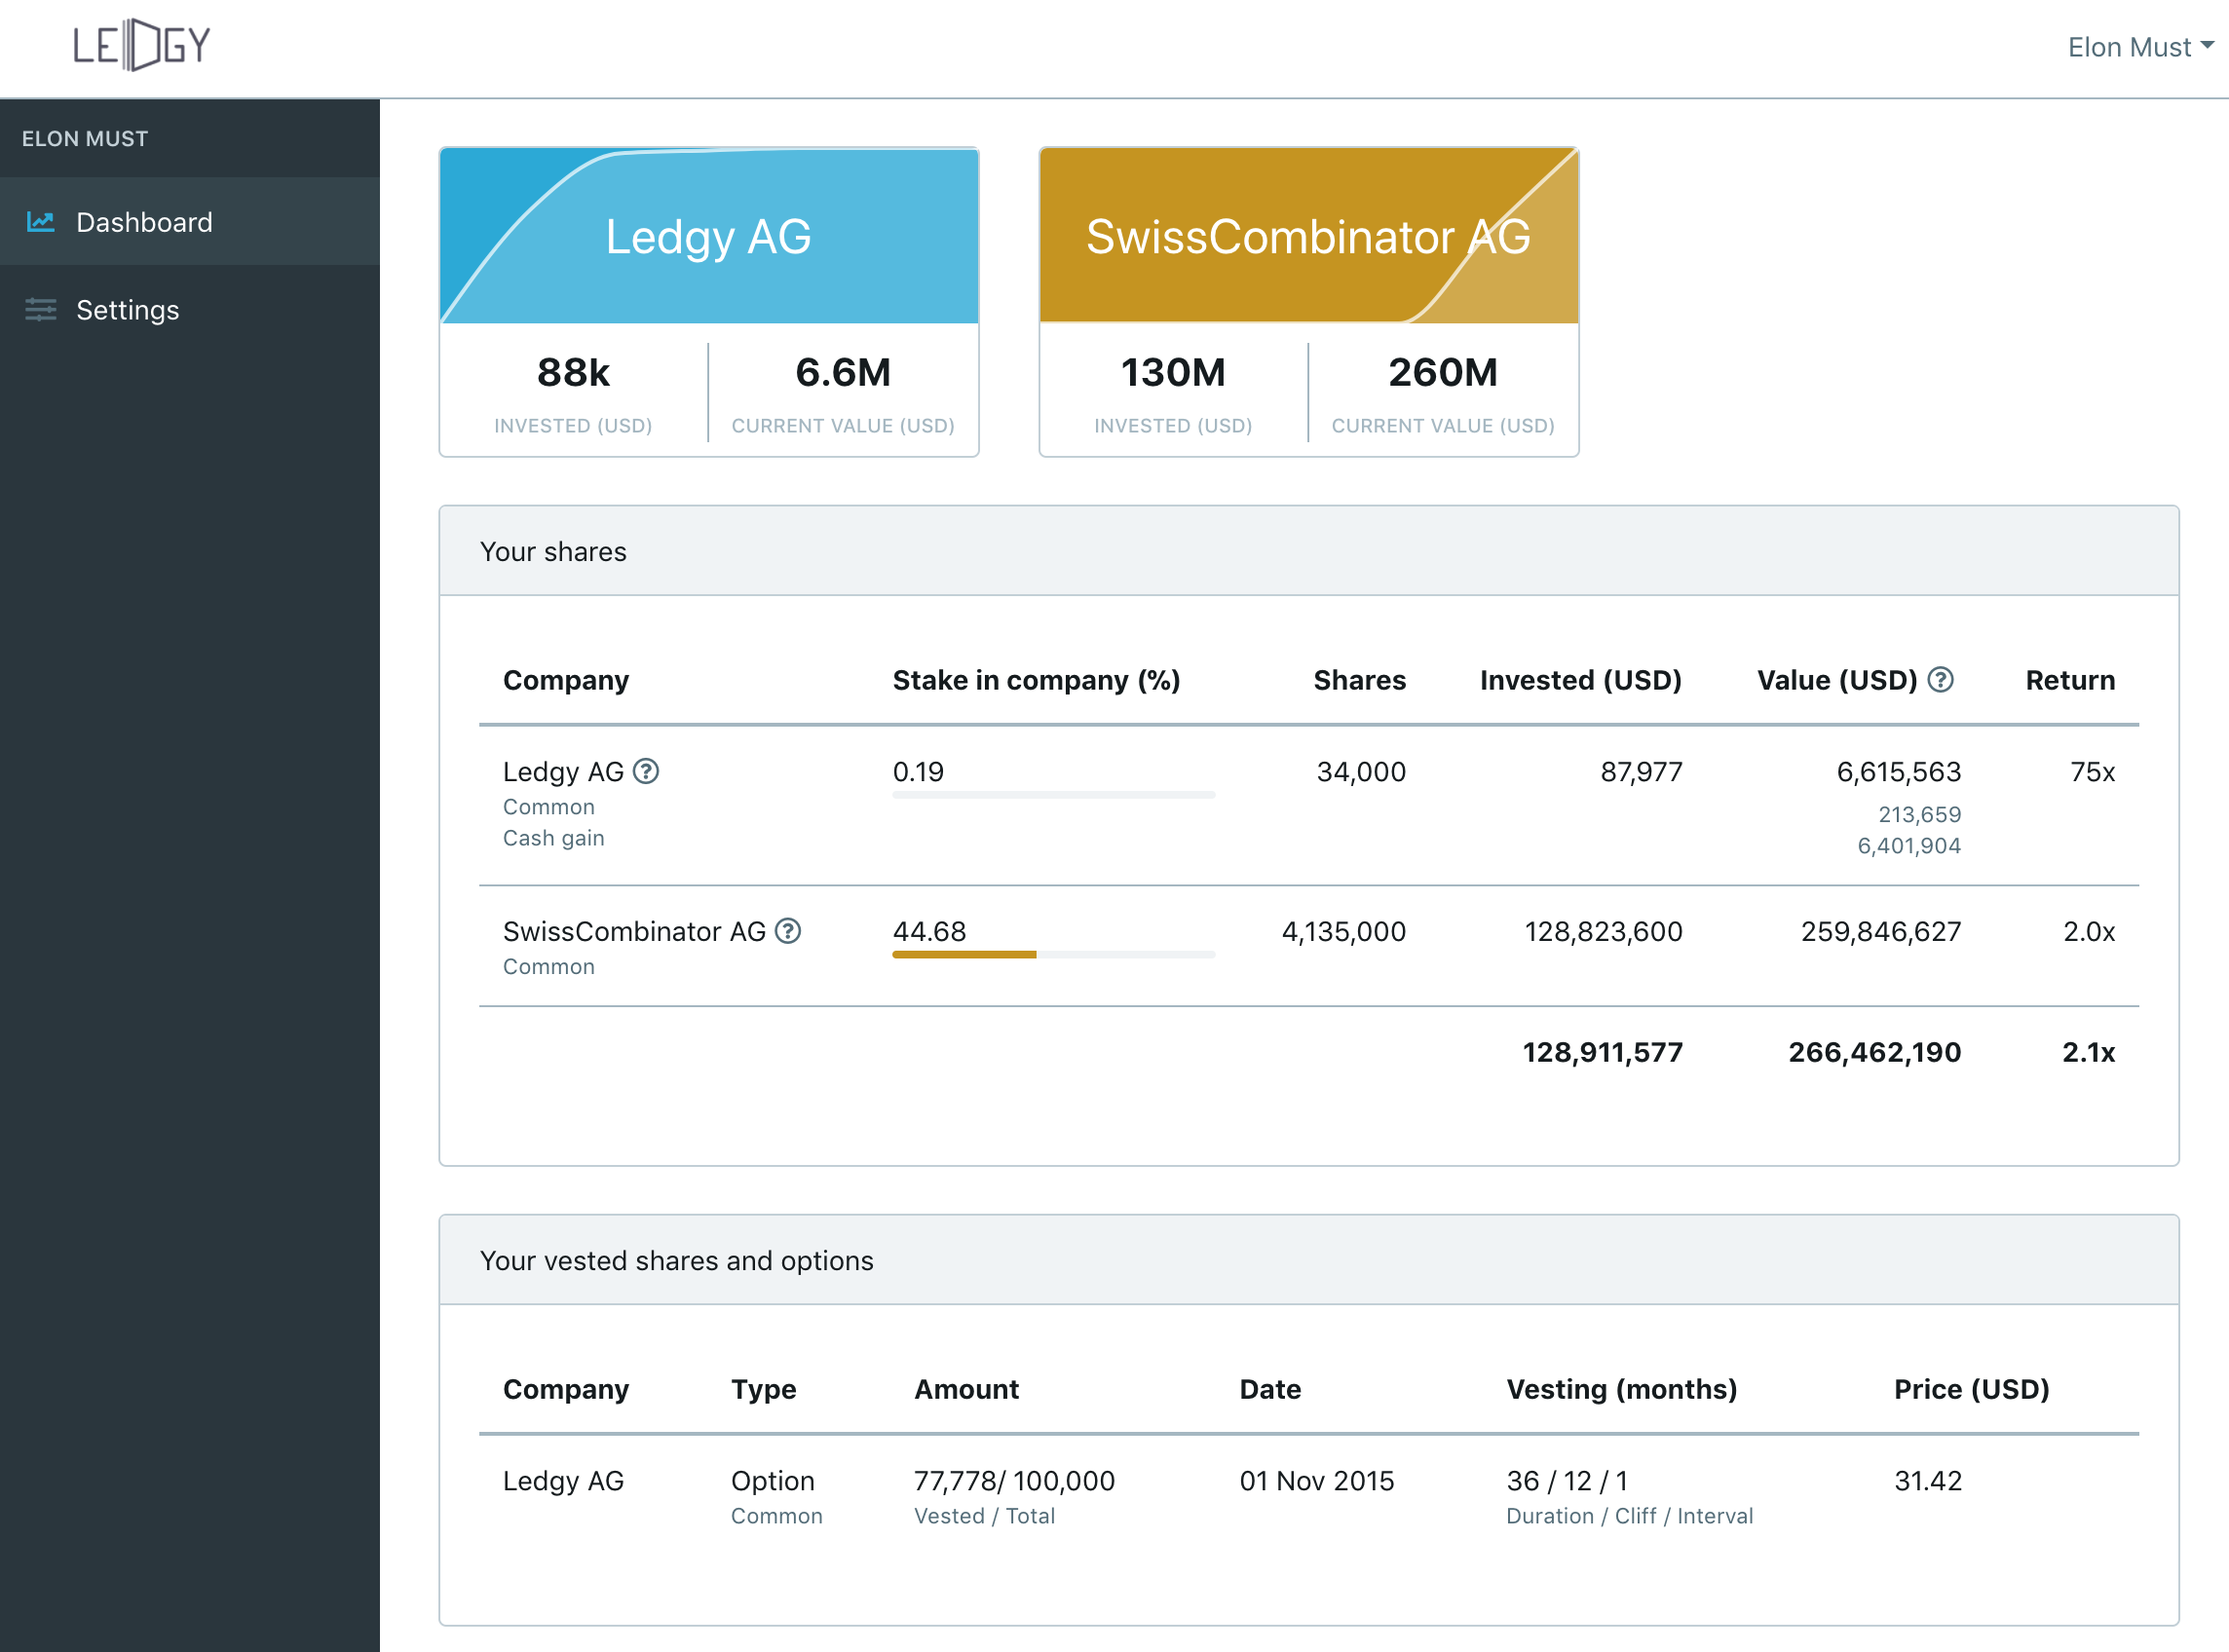Click Ledgy AG stake progress bar

1053,795
